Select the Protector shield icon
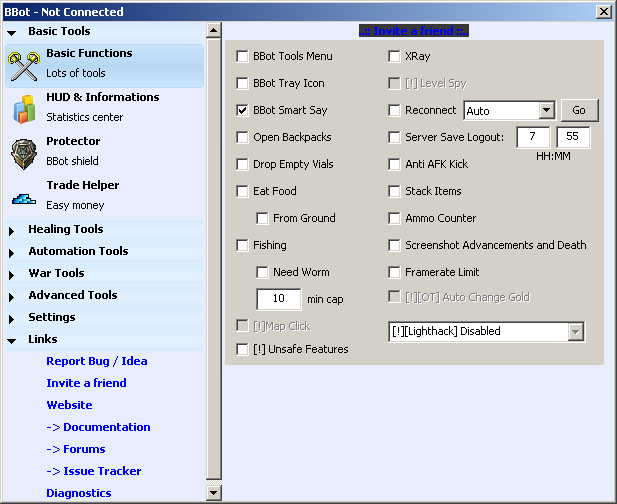This screenshot has width=617, height=504. pos(23,153)
